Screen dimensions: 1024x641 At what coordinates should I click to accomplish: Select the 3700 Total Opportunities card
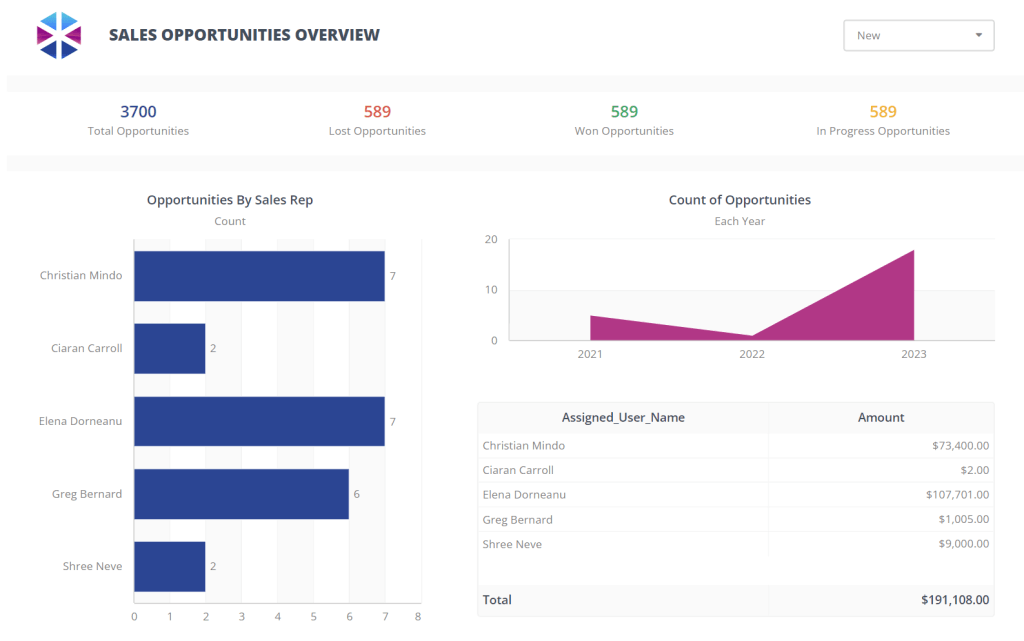point(138,120)
